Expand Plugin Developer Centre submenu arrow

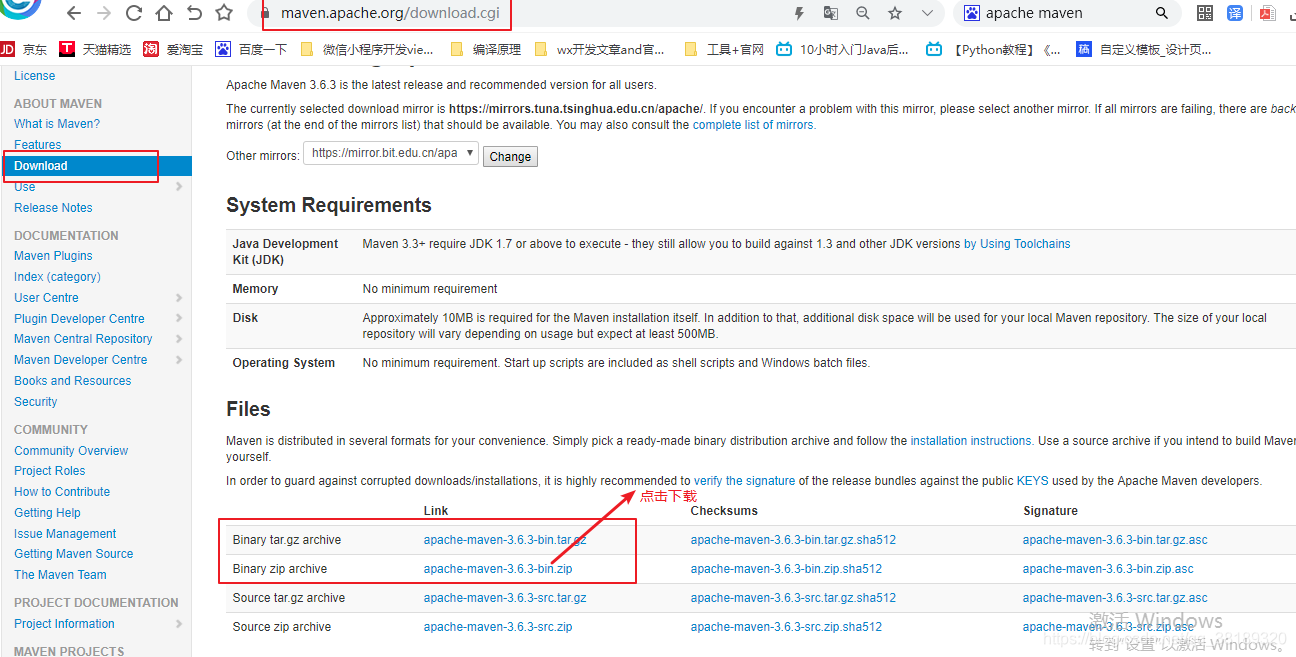179,319
